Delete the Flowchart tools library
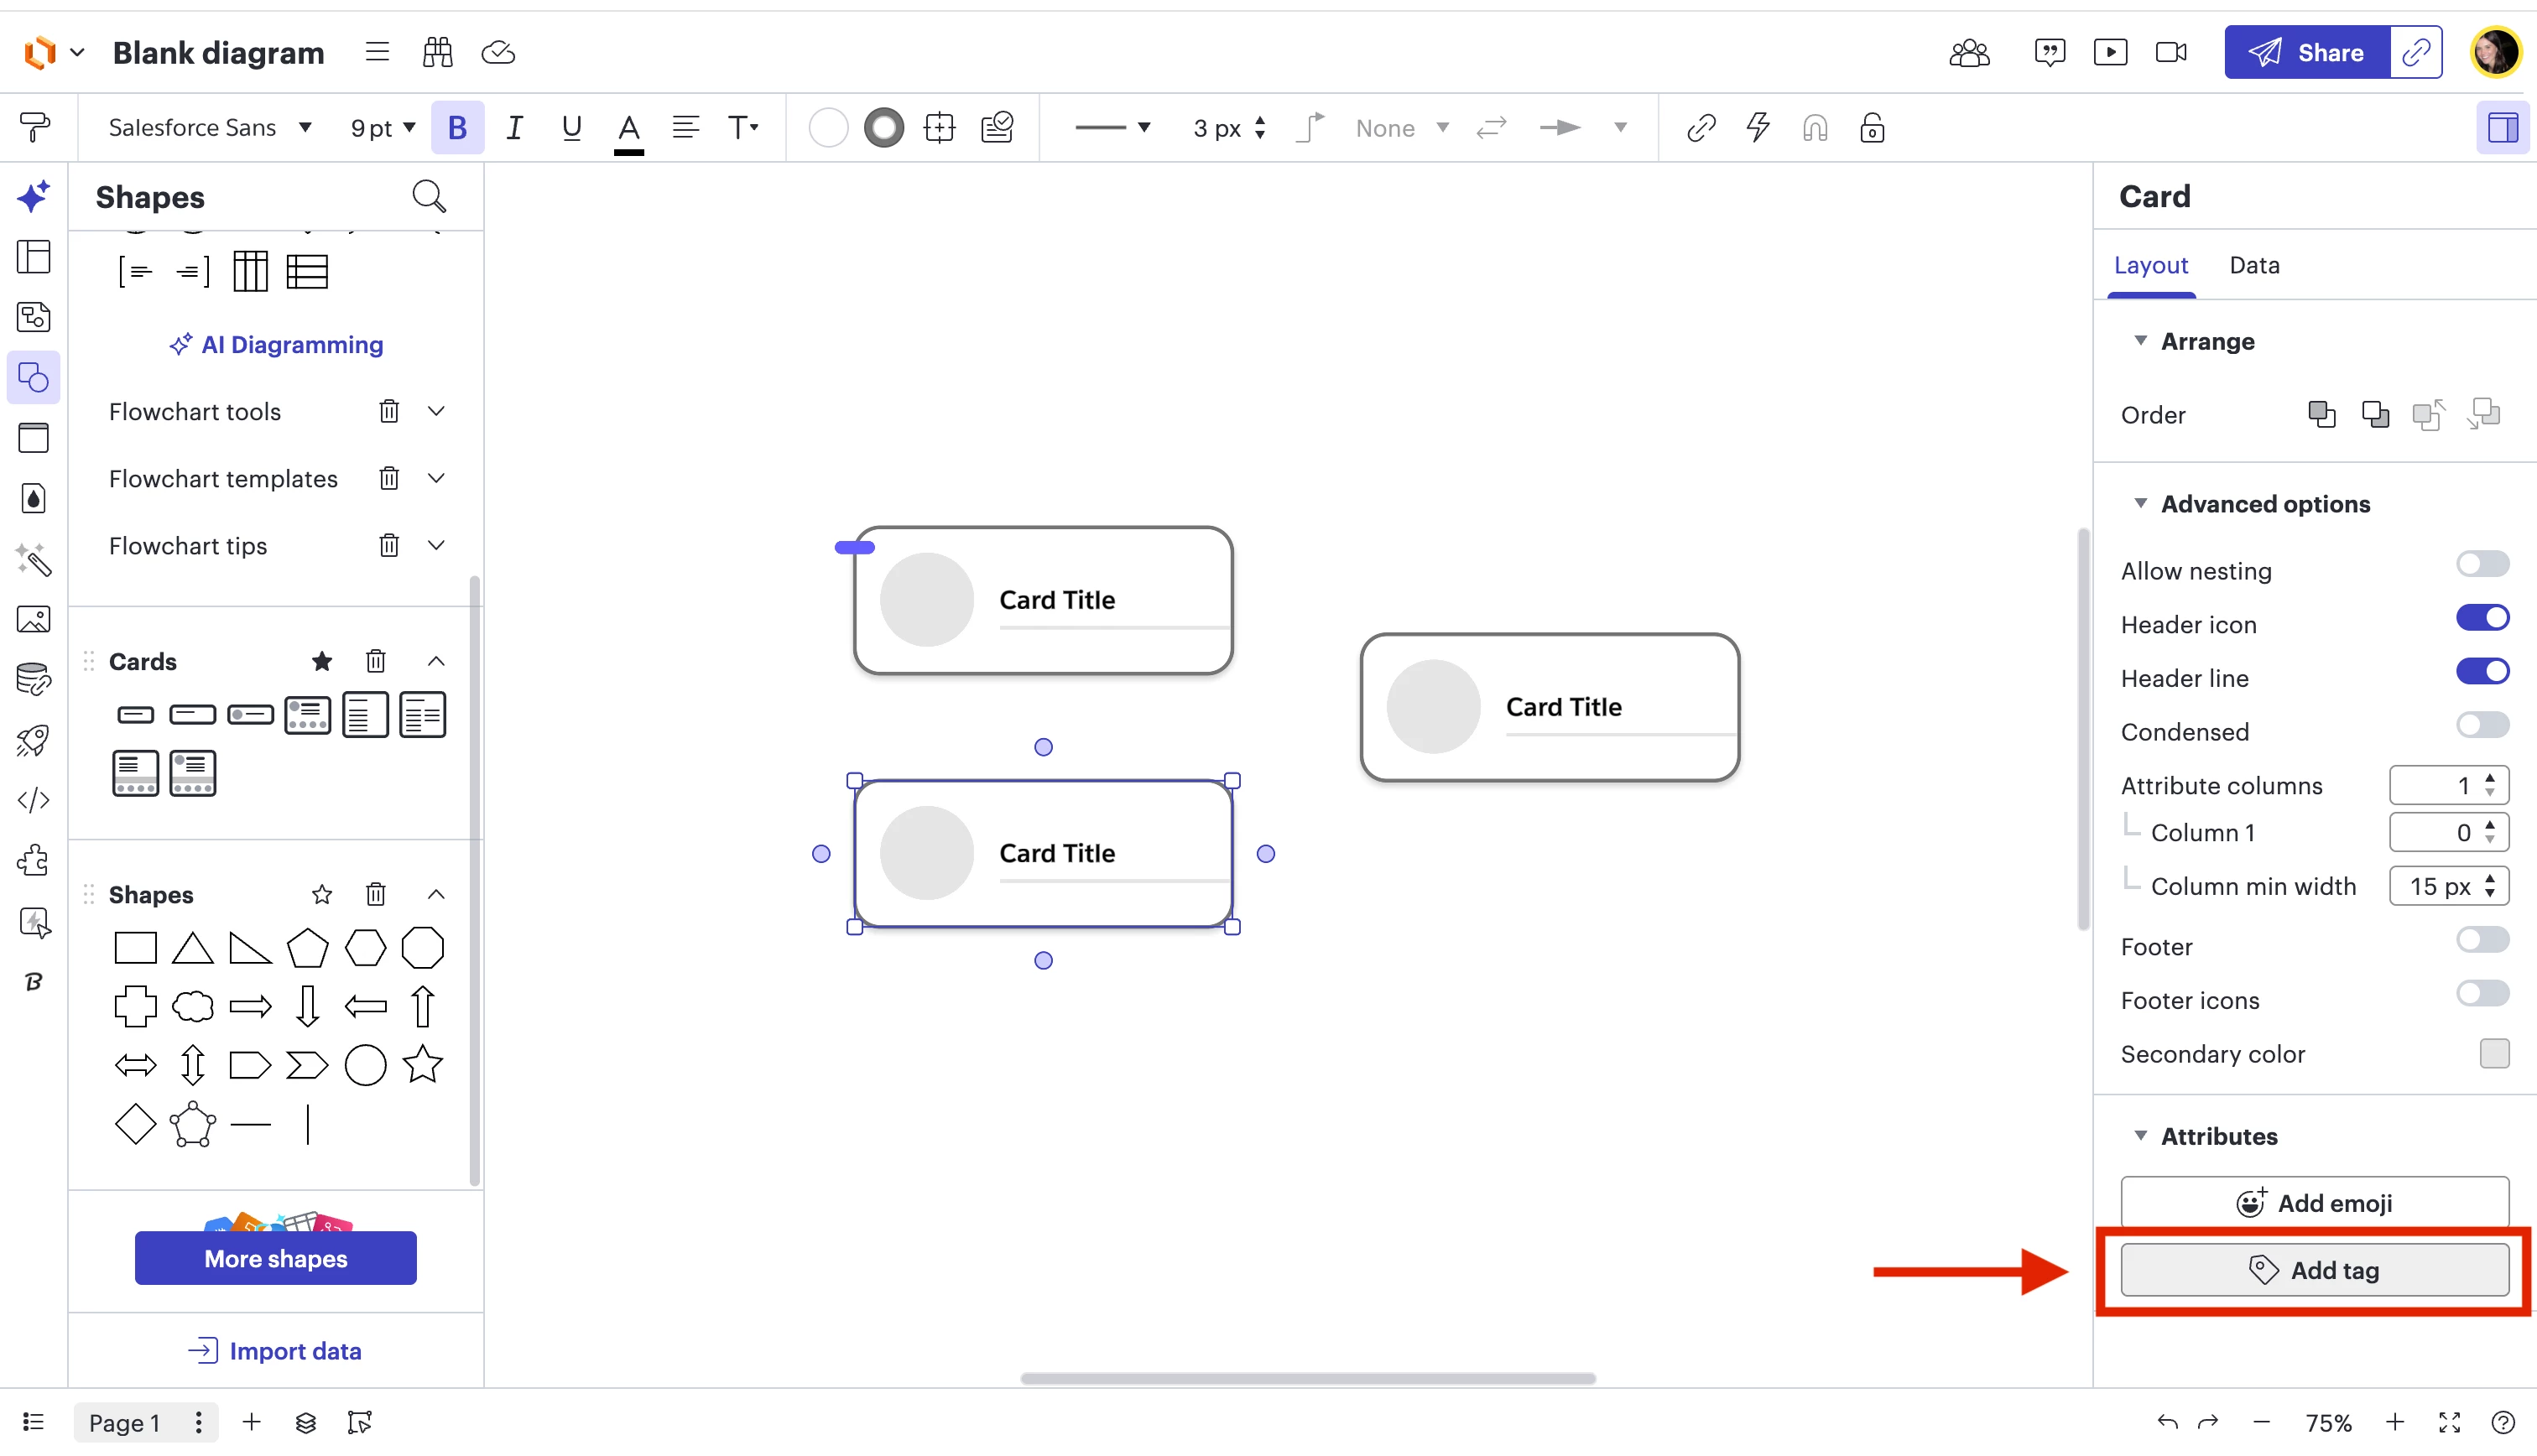The height and width of the screenshot is (1456, 2537). 389,411
